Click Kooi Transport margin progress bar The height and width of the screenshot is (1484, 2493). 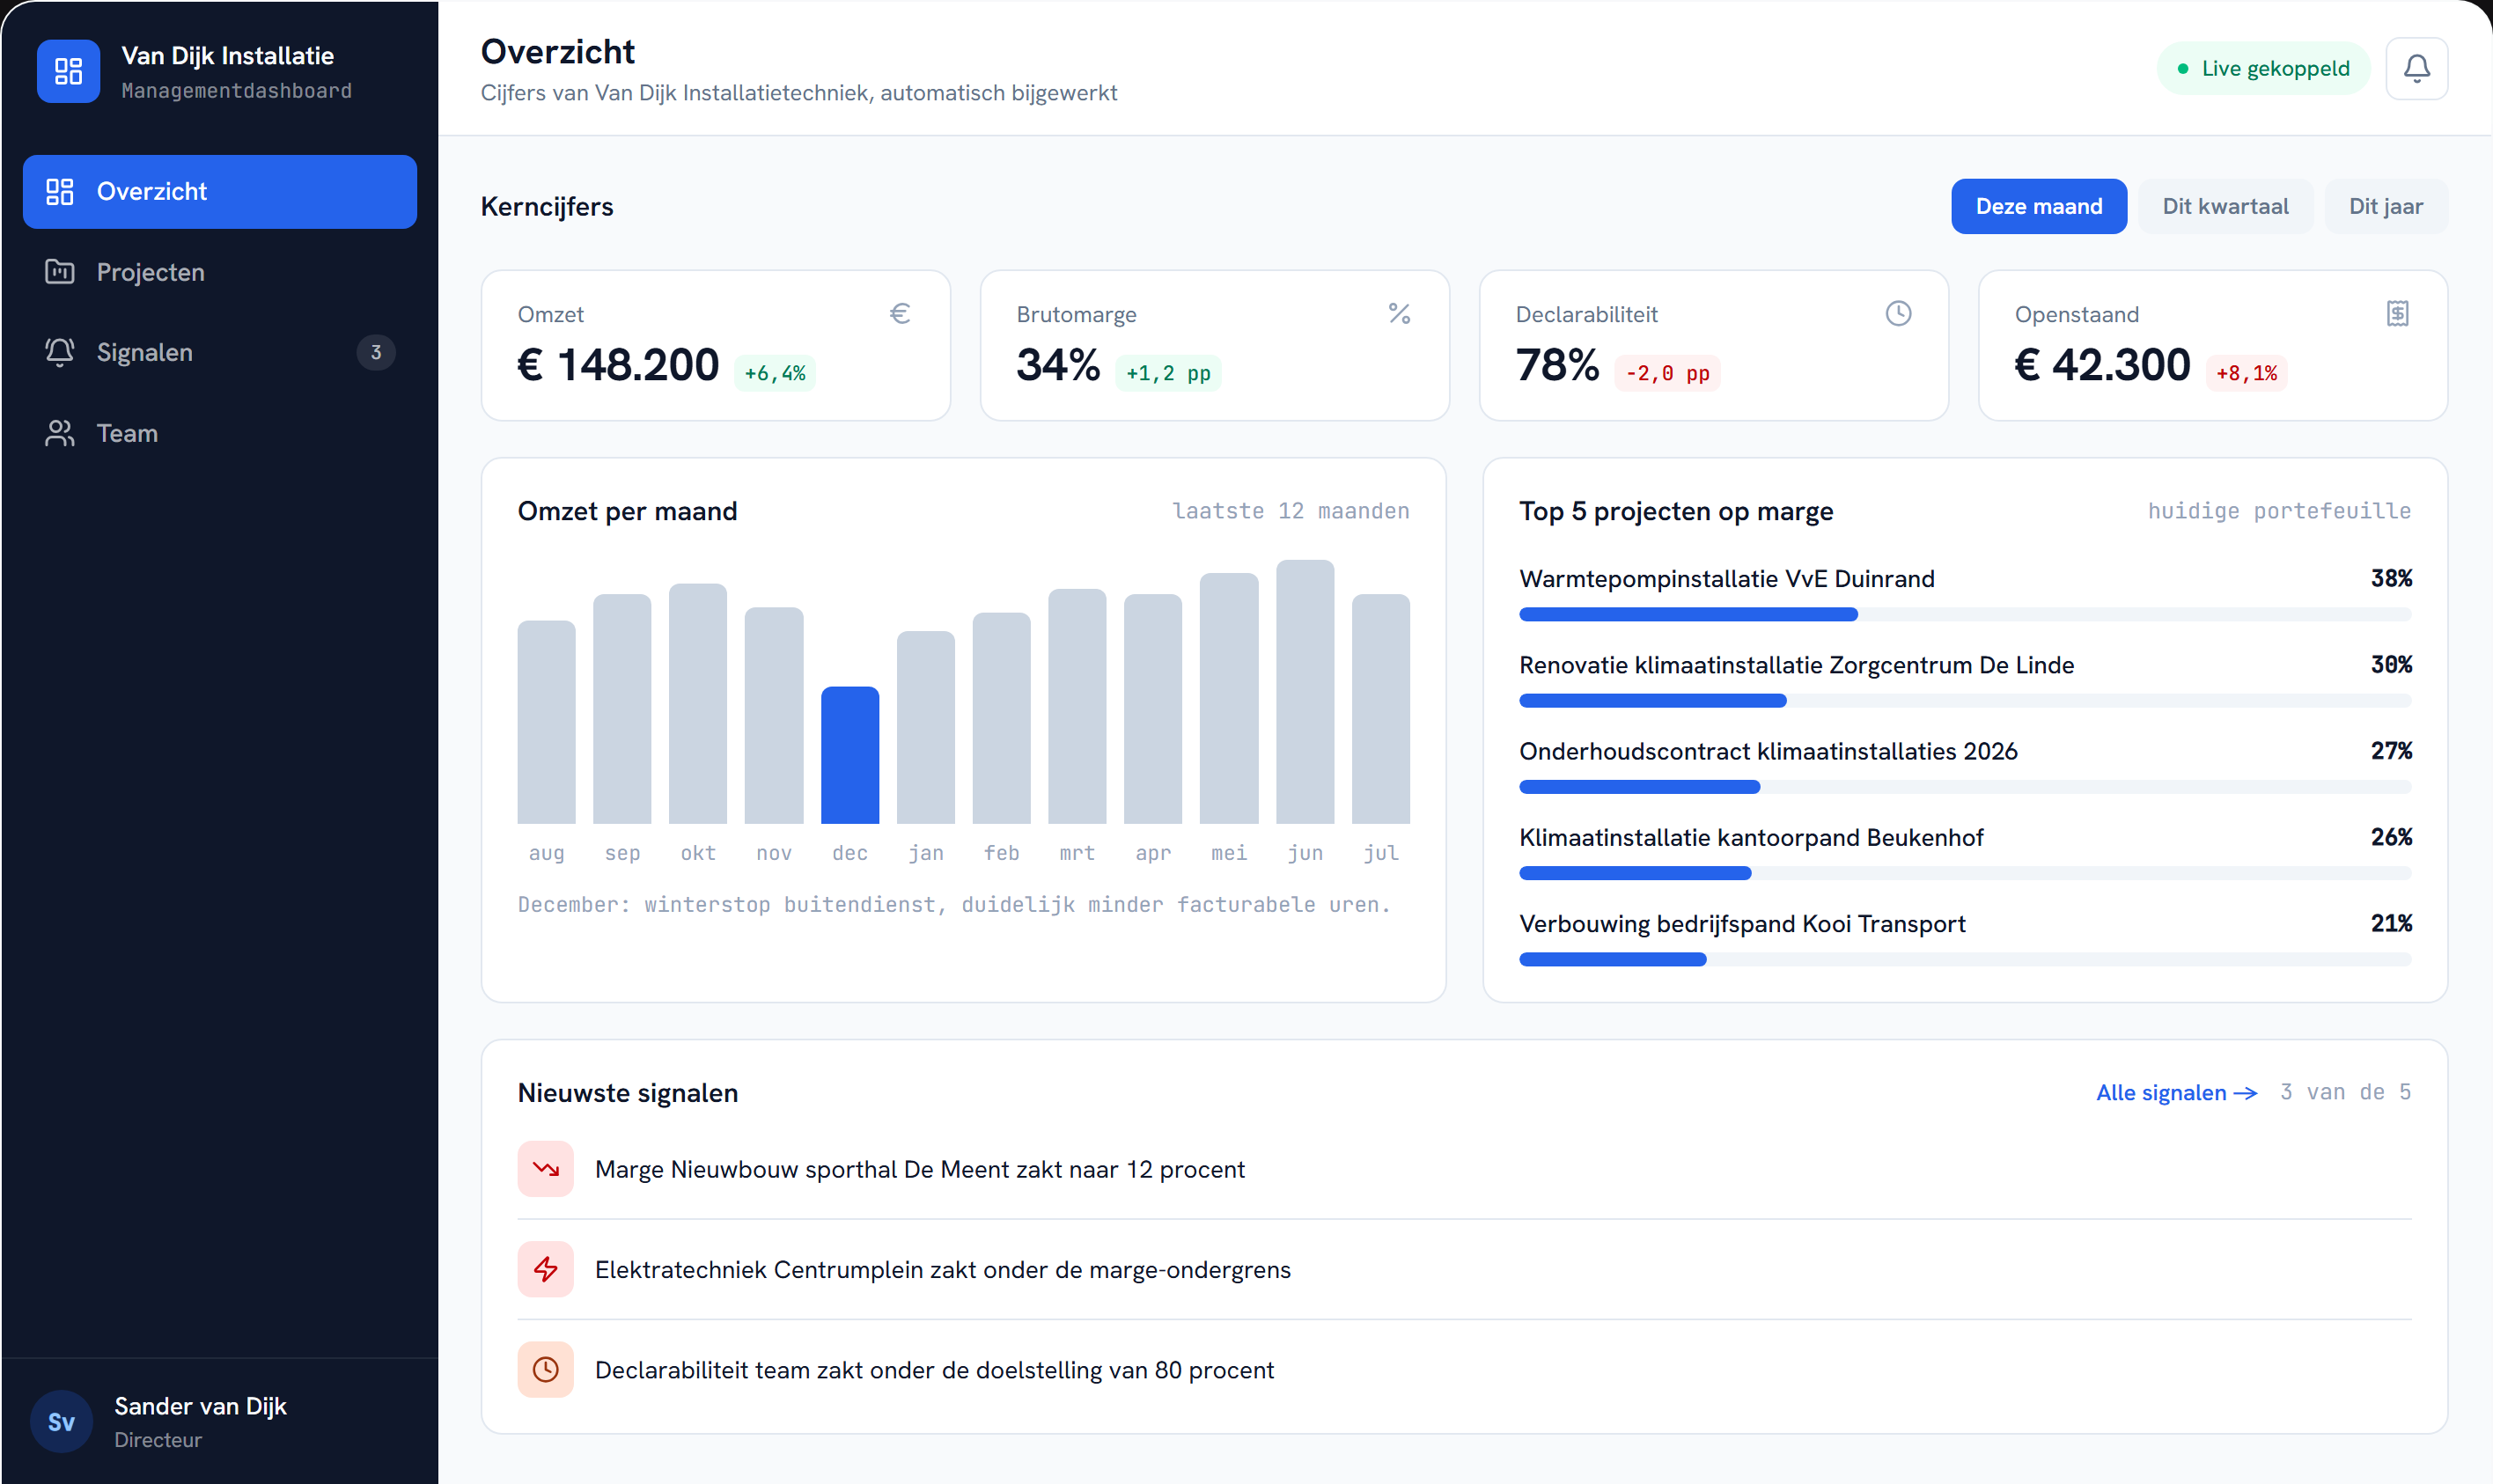click(1965, 960)
